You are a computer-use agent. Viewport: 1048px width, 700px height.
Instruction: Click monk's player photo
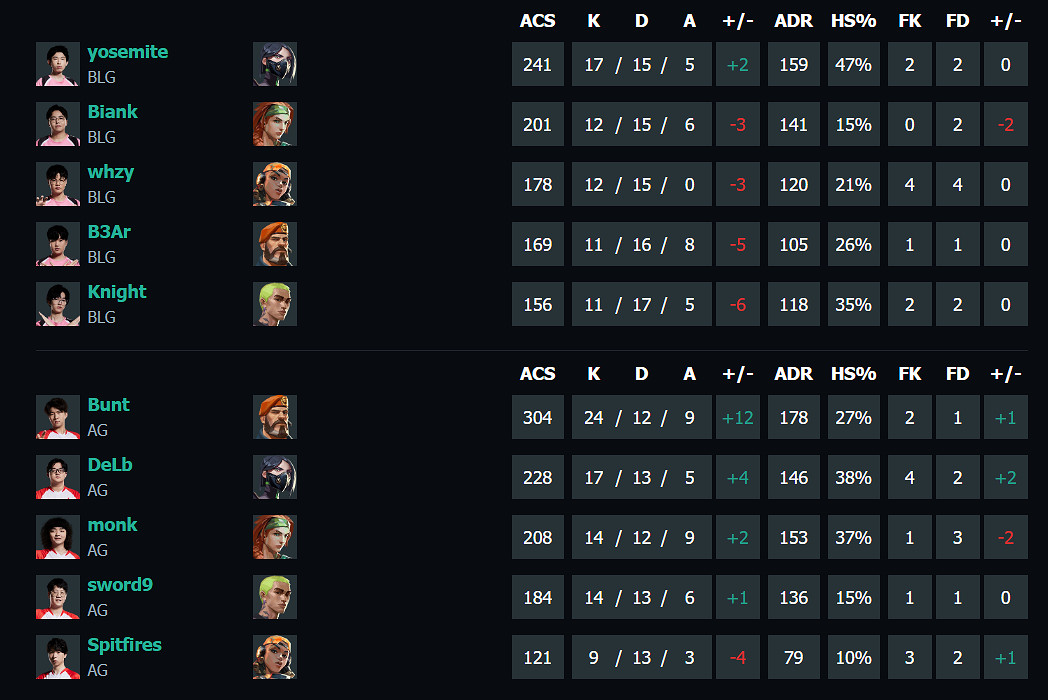click(x=58, y=537)
